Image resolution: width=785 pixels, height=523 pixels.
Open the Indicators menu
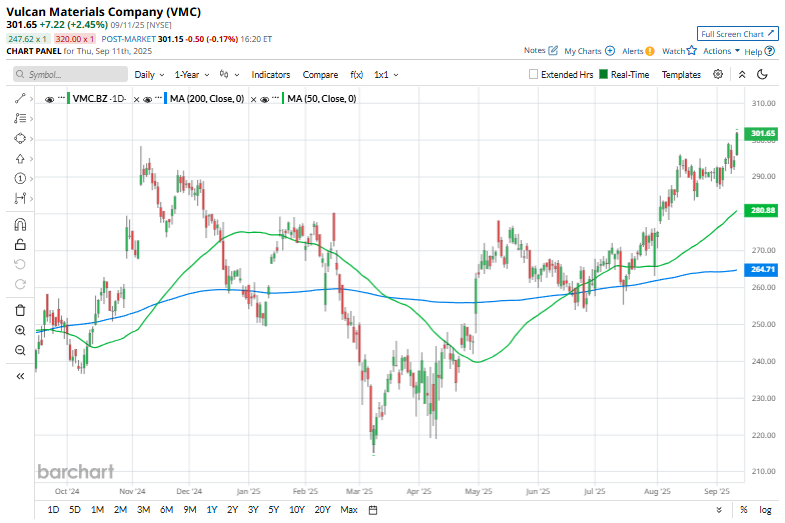click(x=271, y=75)
